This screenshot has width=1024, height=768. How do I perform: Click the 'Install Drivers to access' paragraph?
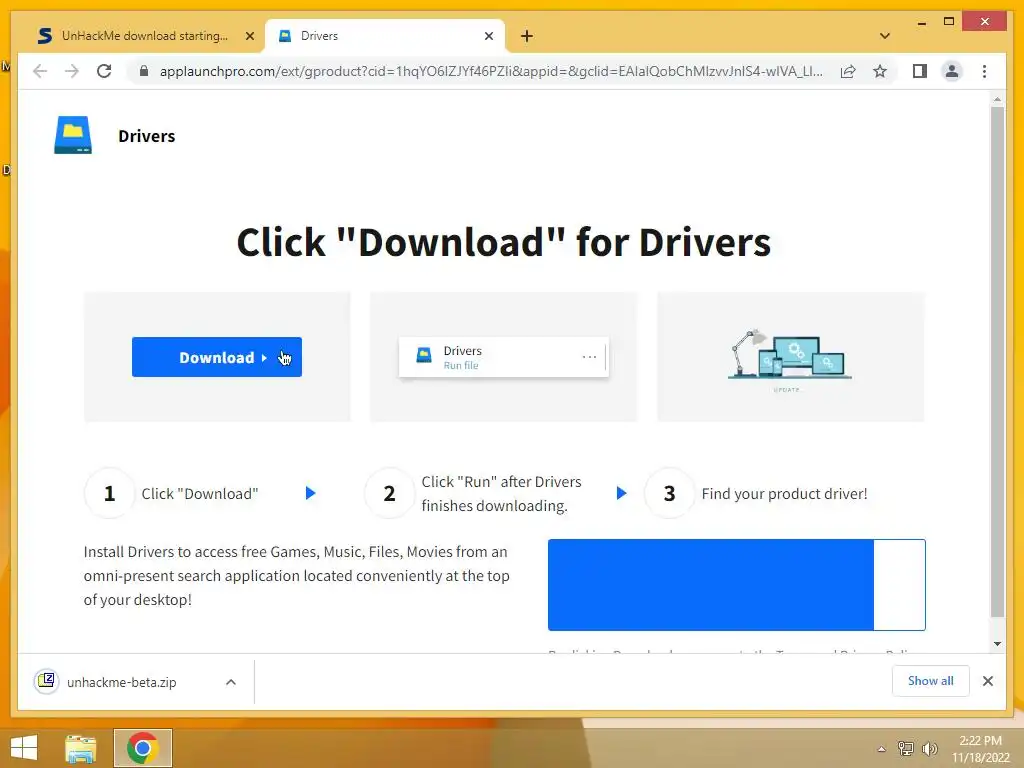(x=296, y=575)
